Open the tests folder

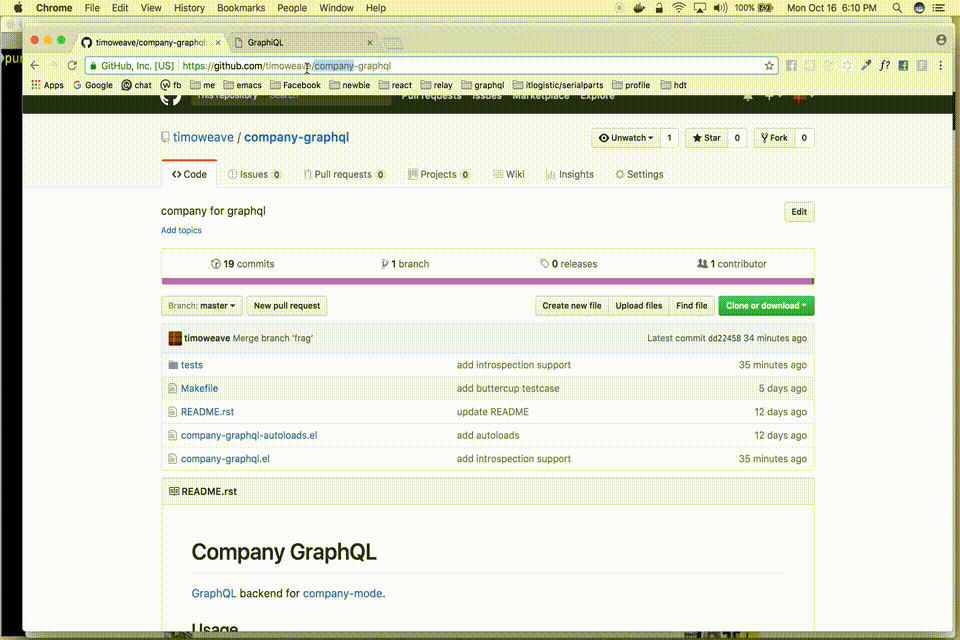click(x=192, y=364)
